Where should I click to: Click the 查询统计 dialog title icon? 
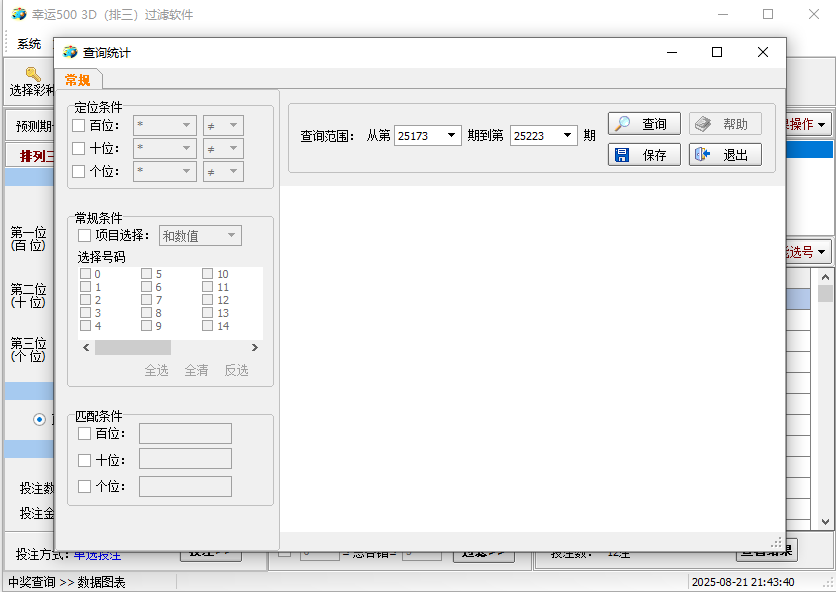tap(70, 53)
